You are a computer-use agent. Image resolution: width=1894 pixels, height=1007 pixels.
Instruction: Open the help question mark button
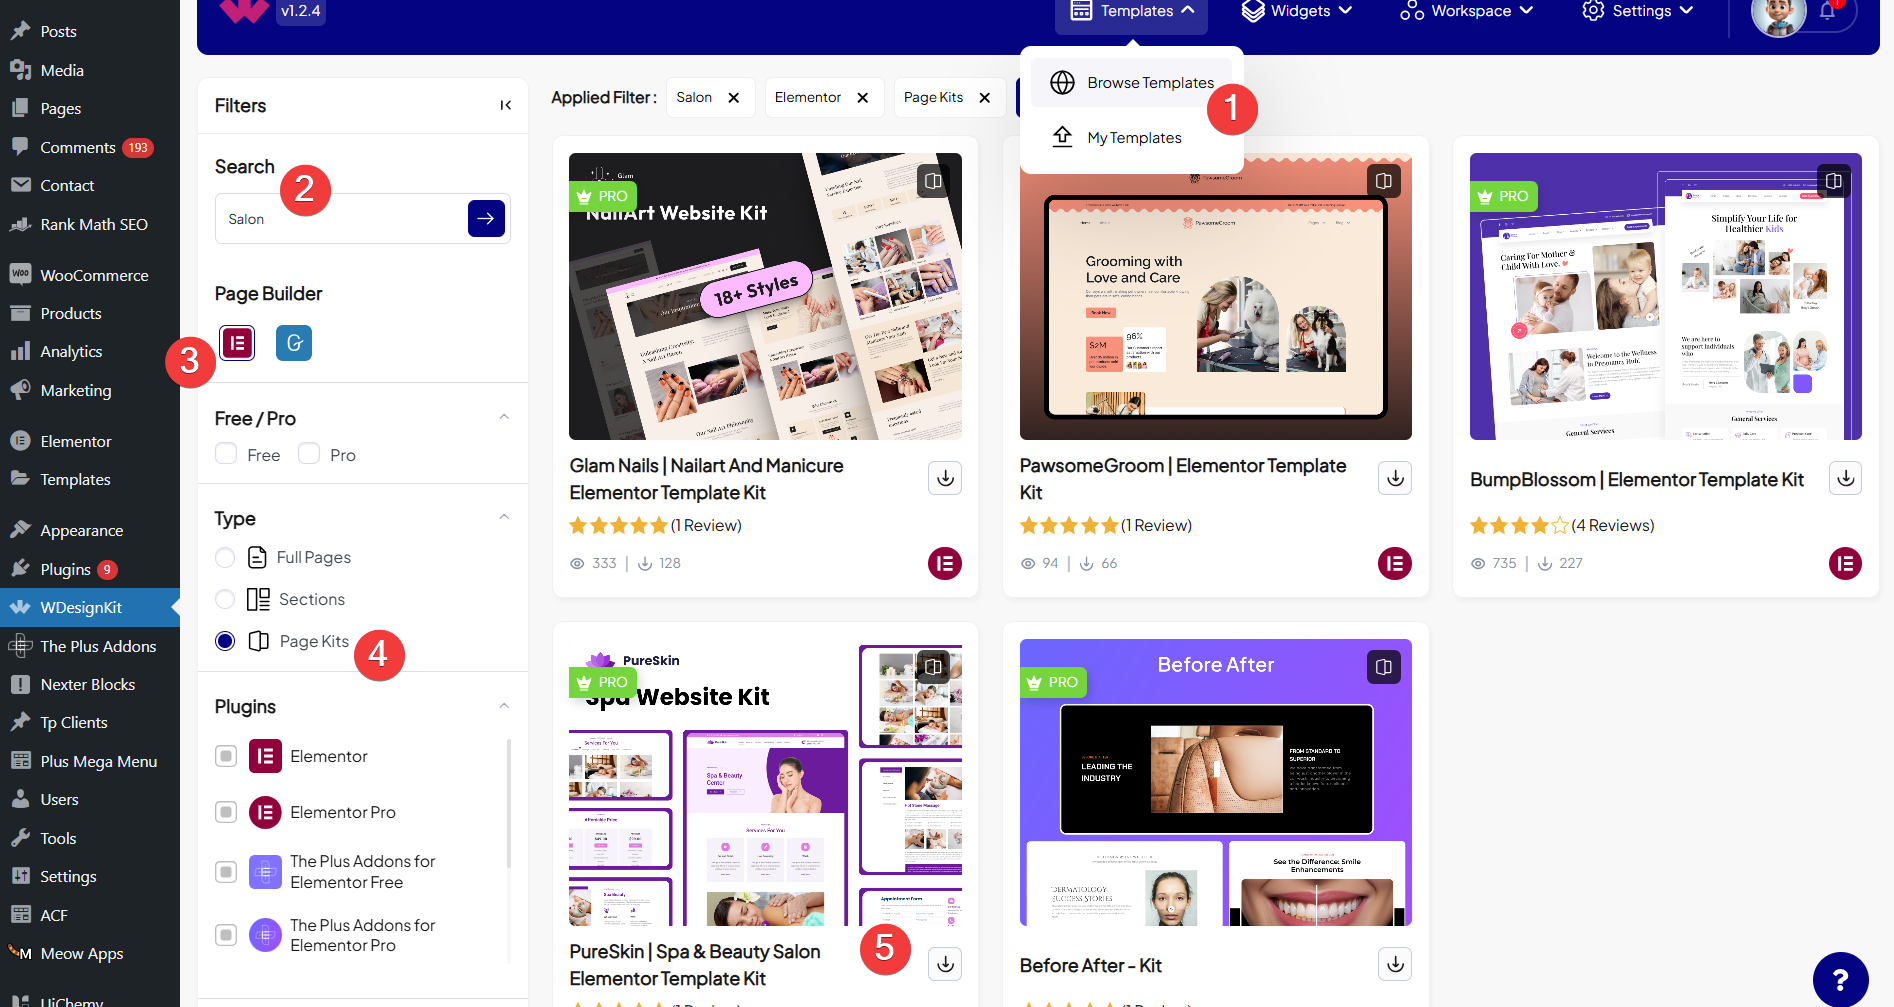coord(1841,979)
